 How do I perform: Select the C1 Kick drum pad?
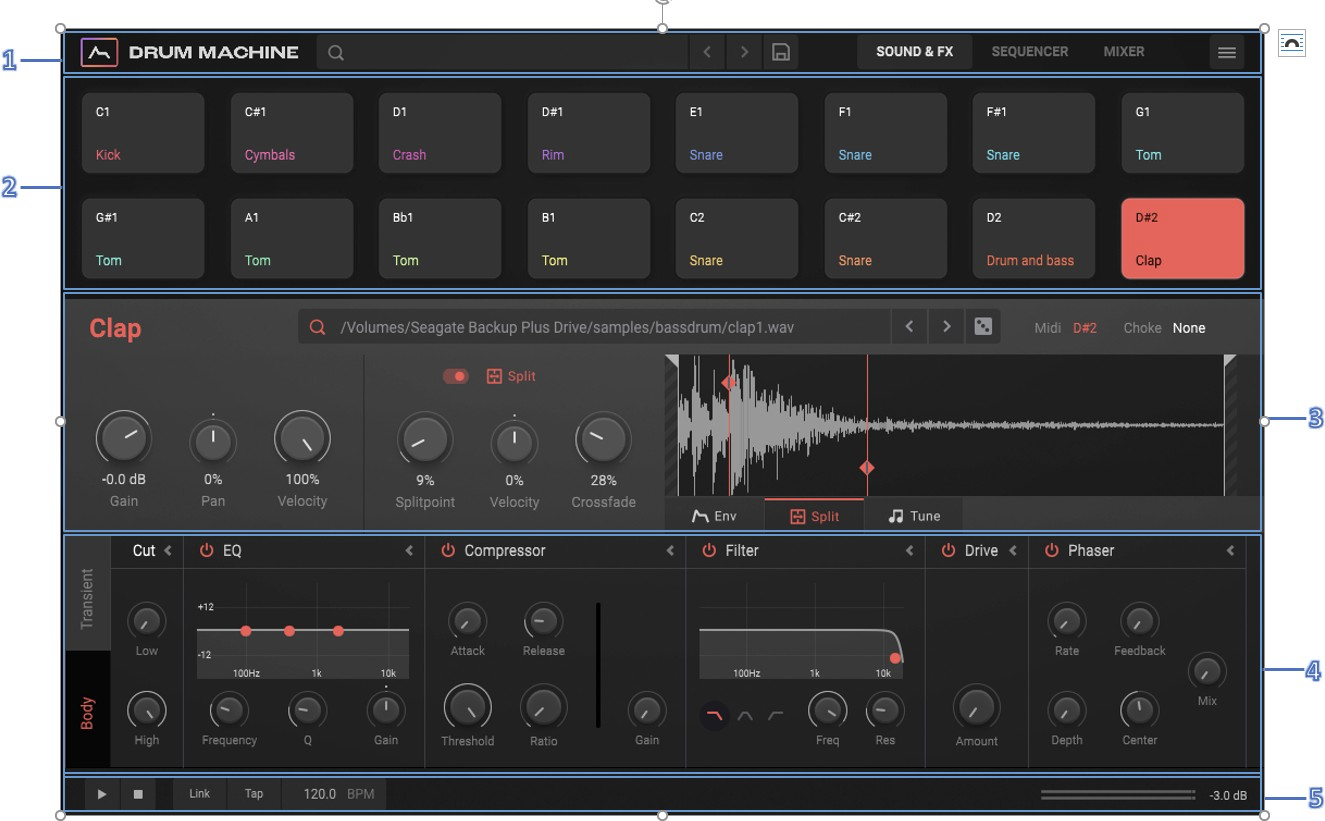(143, 134)
